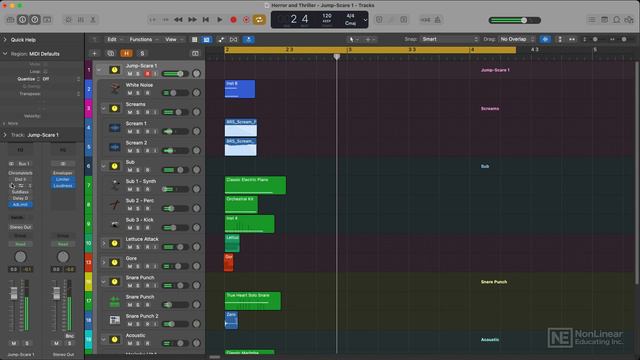The width and height of the screenshot is (640, 360).
Task: Add a new track with plus button
Action: 94,53
